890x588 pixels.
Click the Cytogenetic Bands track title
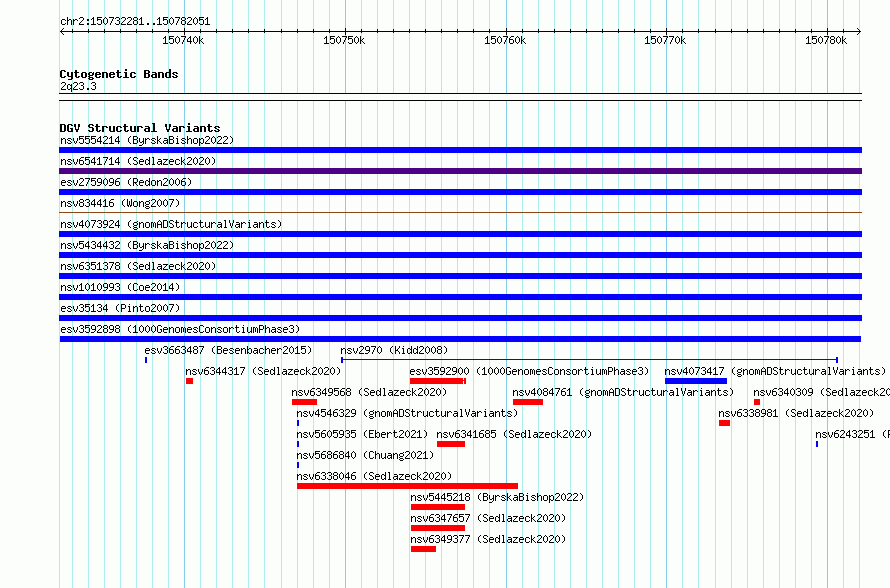click(x=119, y=74)
